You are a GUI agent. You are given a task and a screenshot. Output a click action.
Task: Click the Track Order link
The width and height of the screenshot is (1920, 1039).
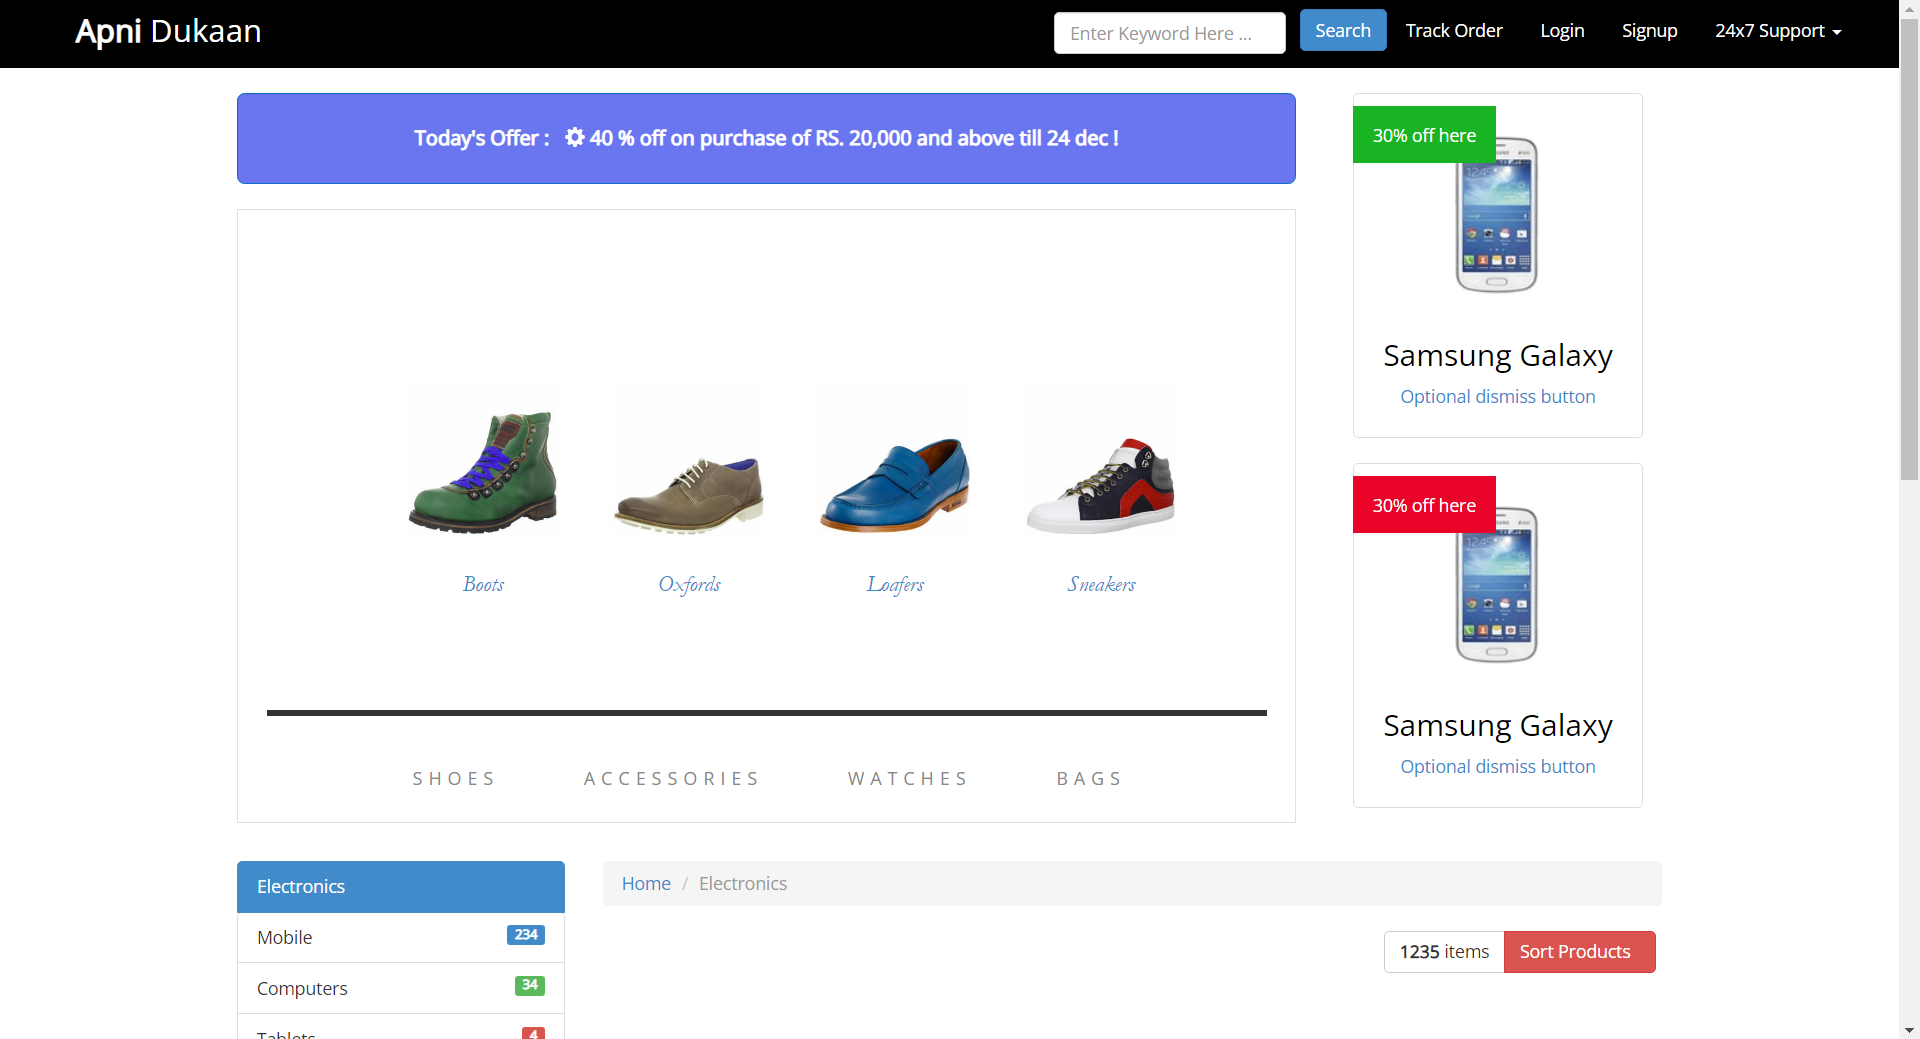click(x=1454, y=30)
